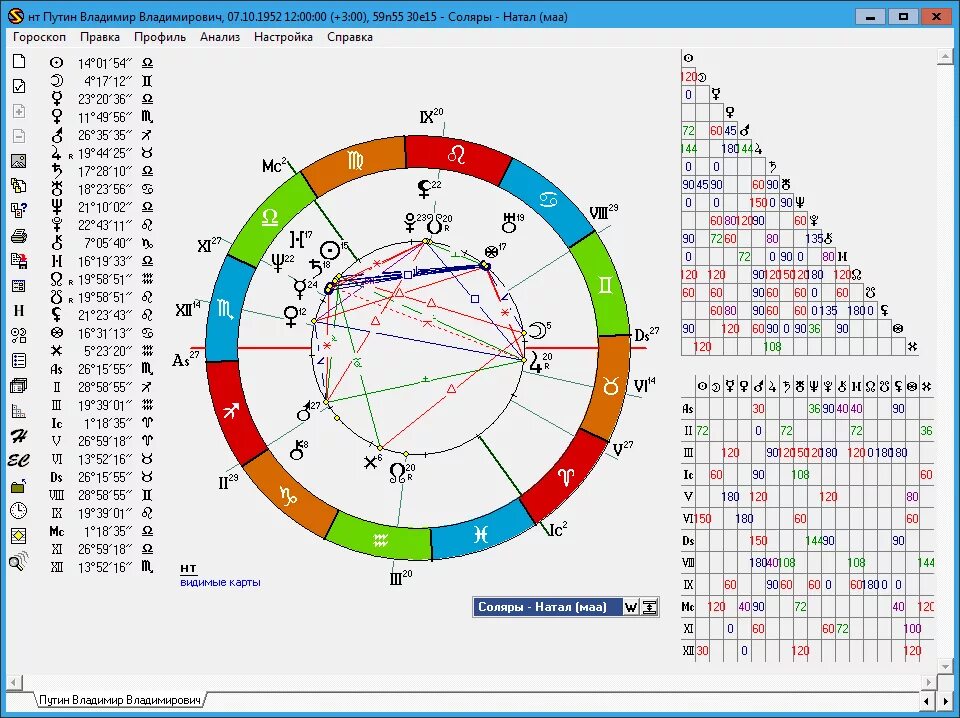Image resolution: width=960 pixels, height=718 pixels.
Task: Click the magnifier search icon
Action: click(x=19, y=561)
